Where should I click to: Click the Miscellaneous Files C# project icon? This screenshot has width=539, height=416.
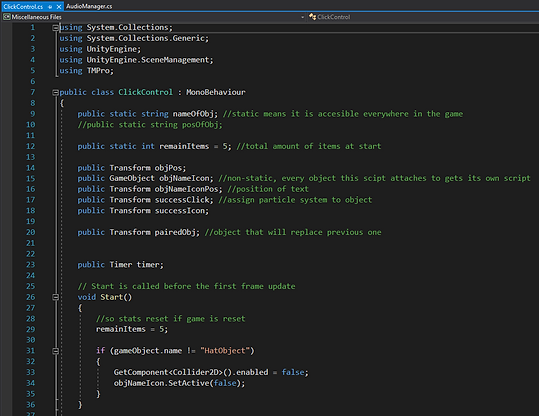[7, 17]
